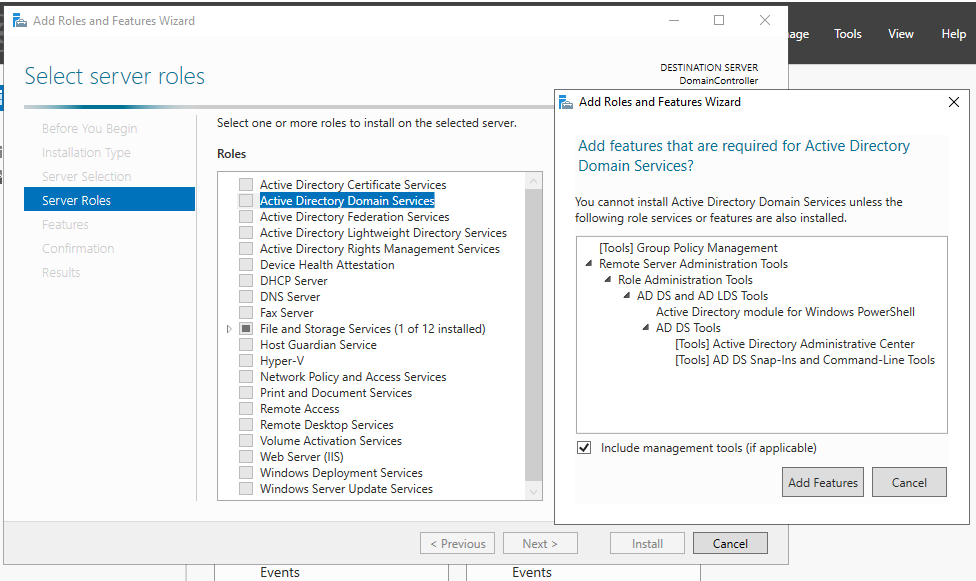976x581 pixels.
Task: Click the wizard icon in features dialog title
Action: point(567,101)
